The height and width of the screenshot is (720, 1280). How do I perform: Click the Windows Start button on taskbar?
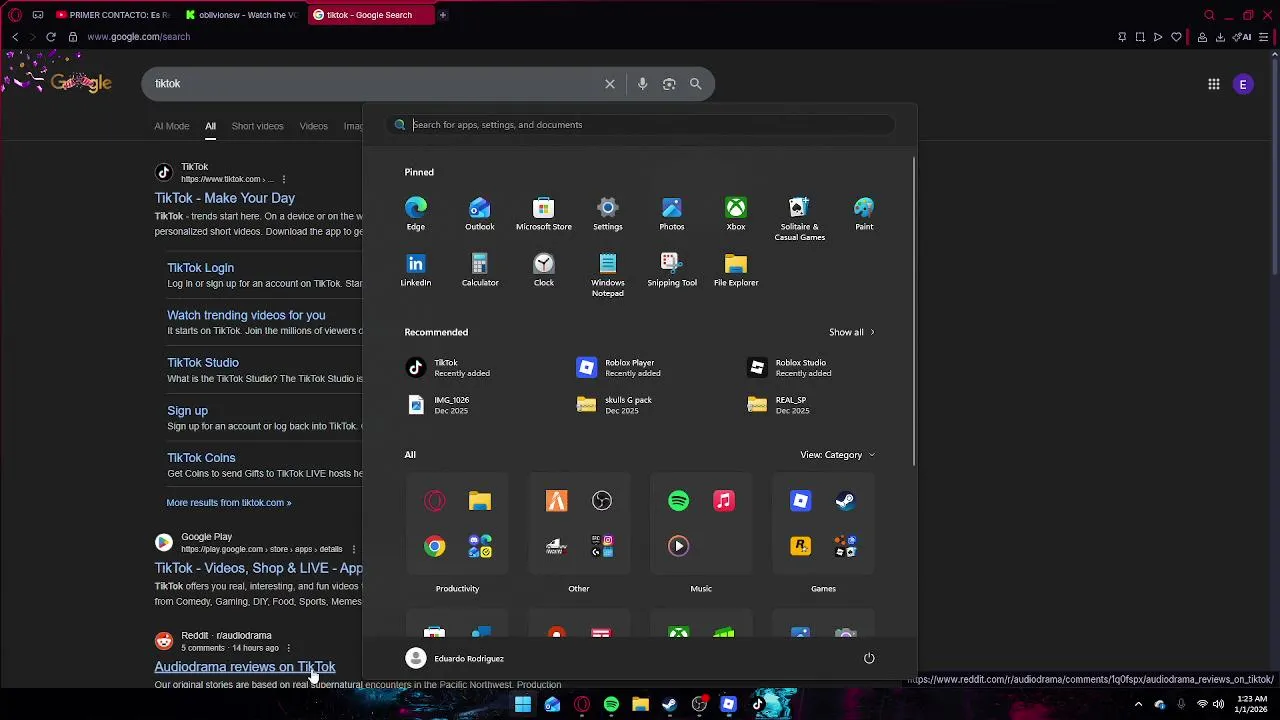[523, 705]
